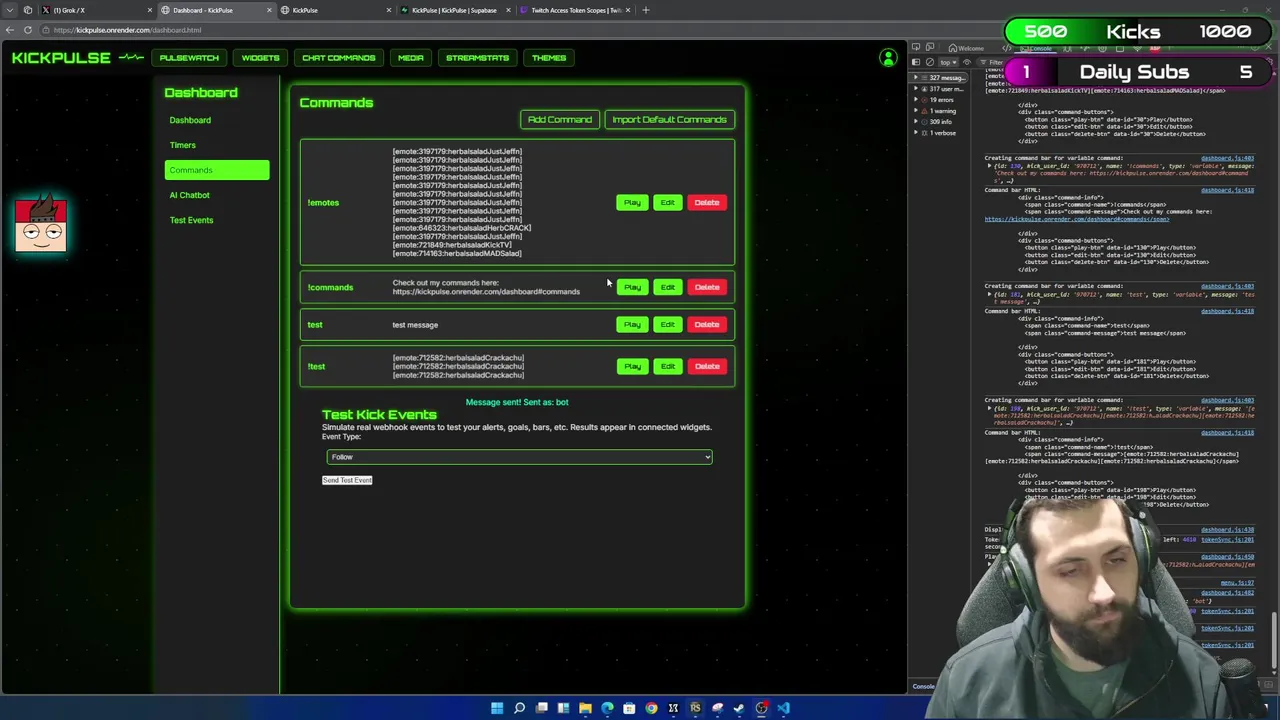Screen dimensions: 1280x720
Task: Delete the !commands command
Action: [x=707, y=287]
